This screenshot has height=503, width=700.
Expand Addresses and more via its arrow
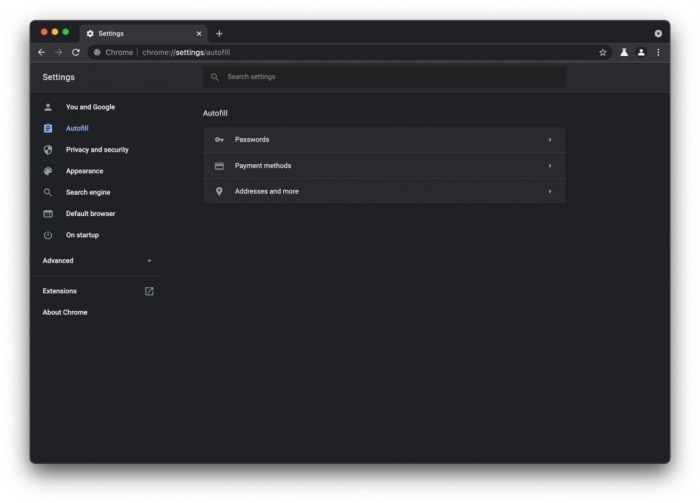549,191
